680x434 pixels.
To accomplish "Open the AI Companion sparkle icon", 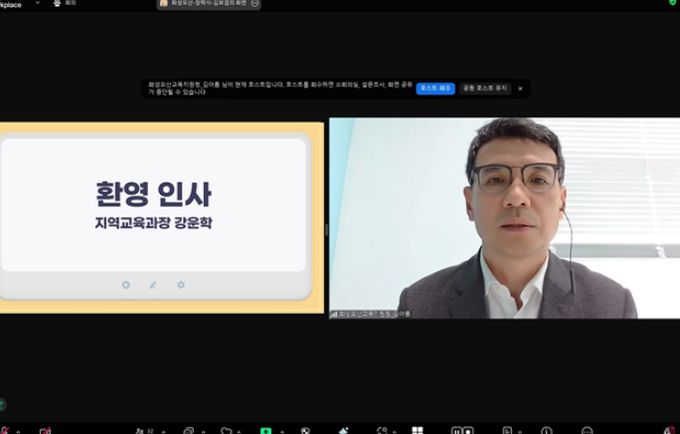I will pos(343,430).
